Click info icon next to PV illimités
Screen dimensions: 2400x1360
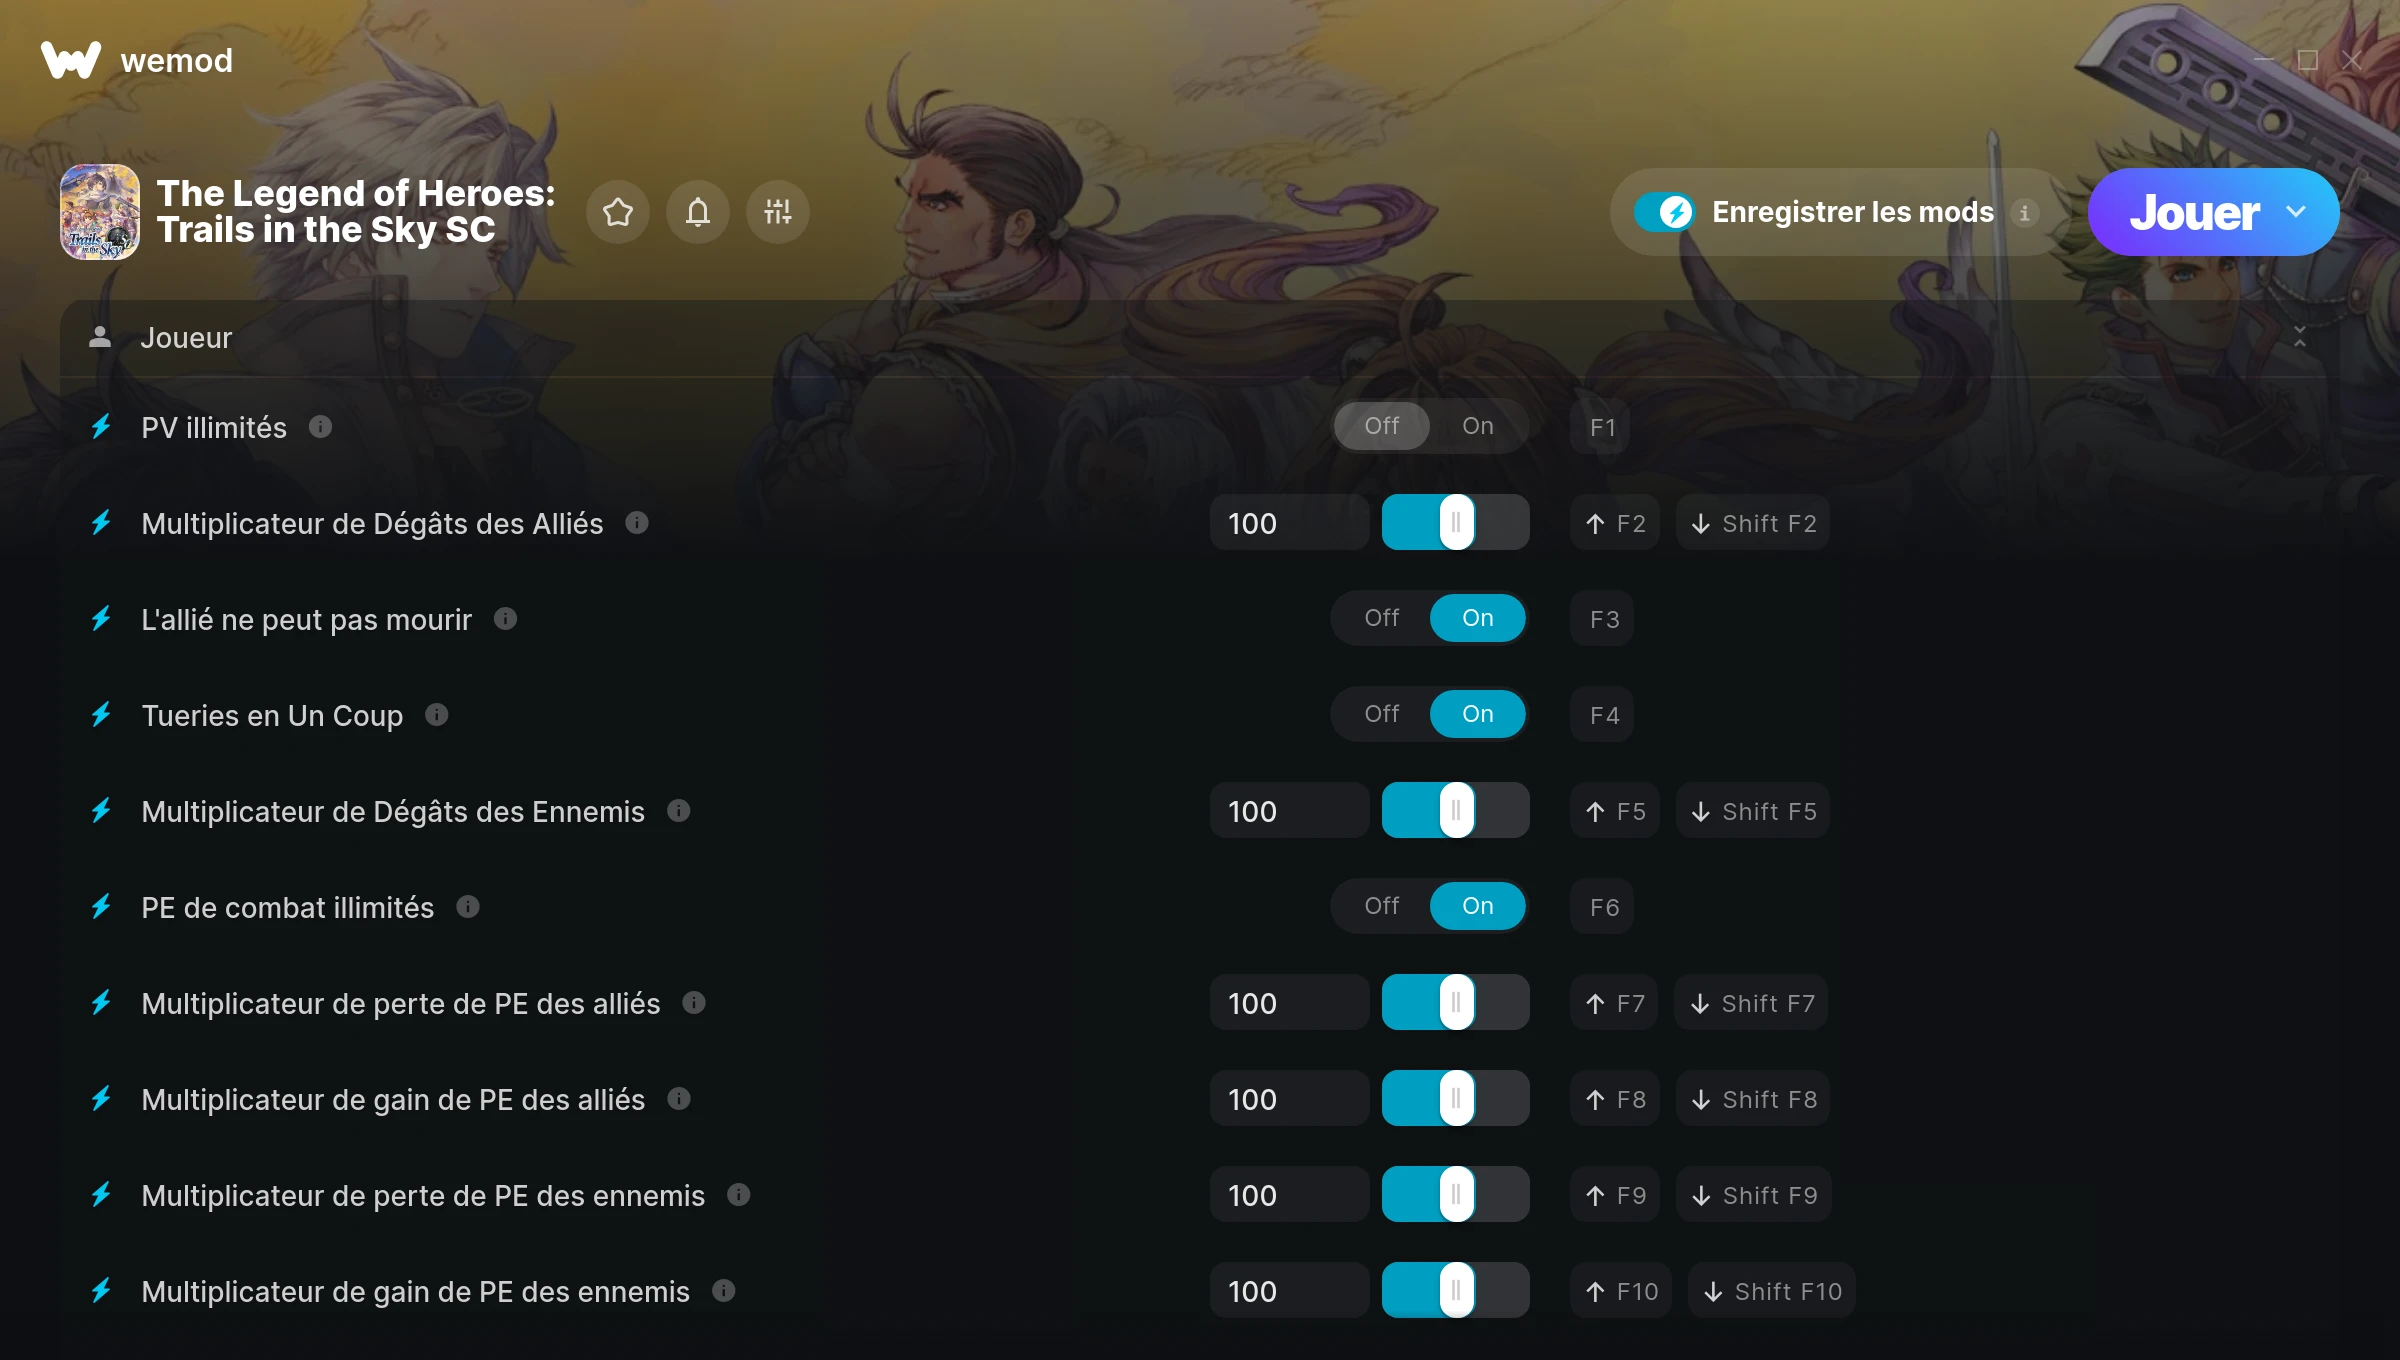320,427
